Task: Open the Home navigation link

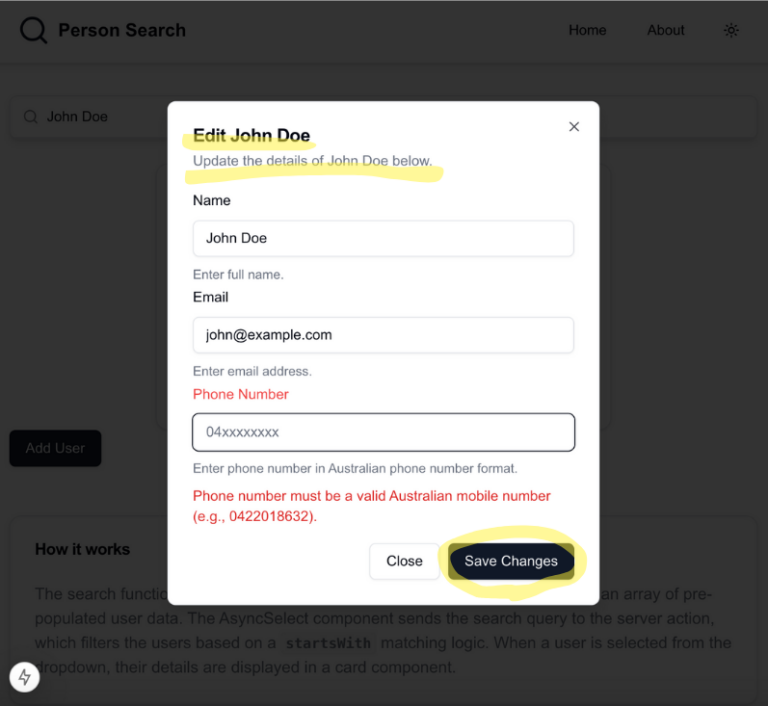Action: tap(587, 30)
